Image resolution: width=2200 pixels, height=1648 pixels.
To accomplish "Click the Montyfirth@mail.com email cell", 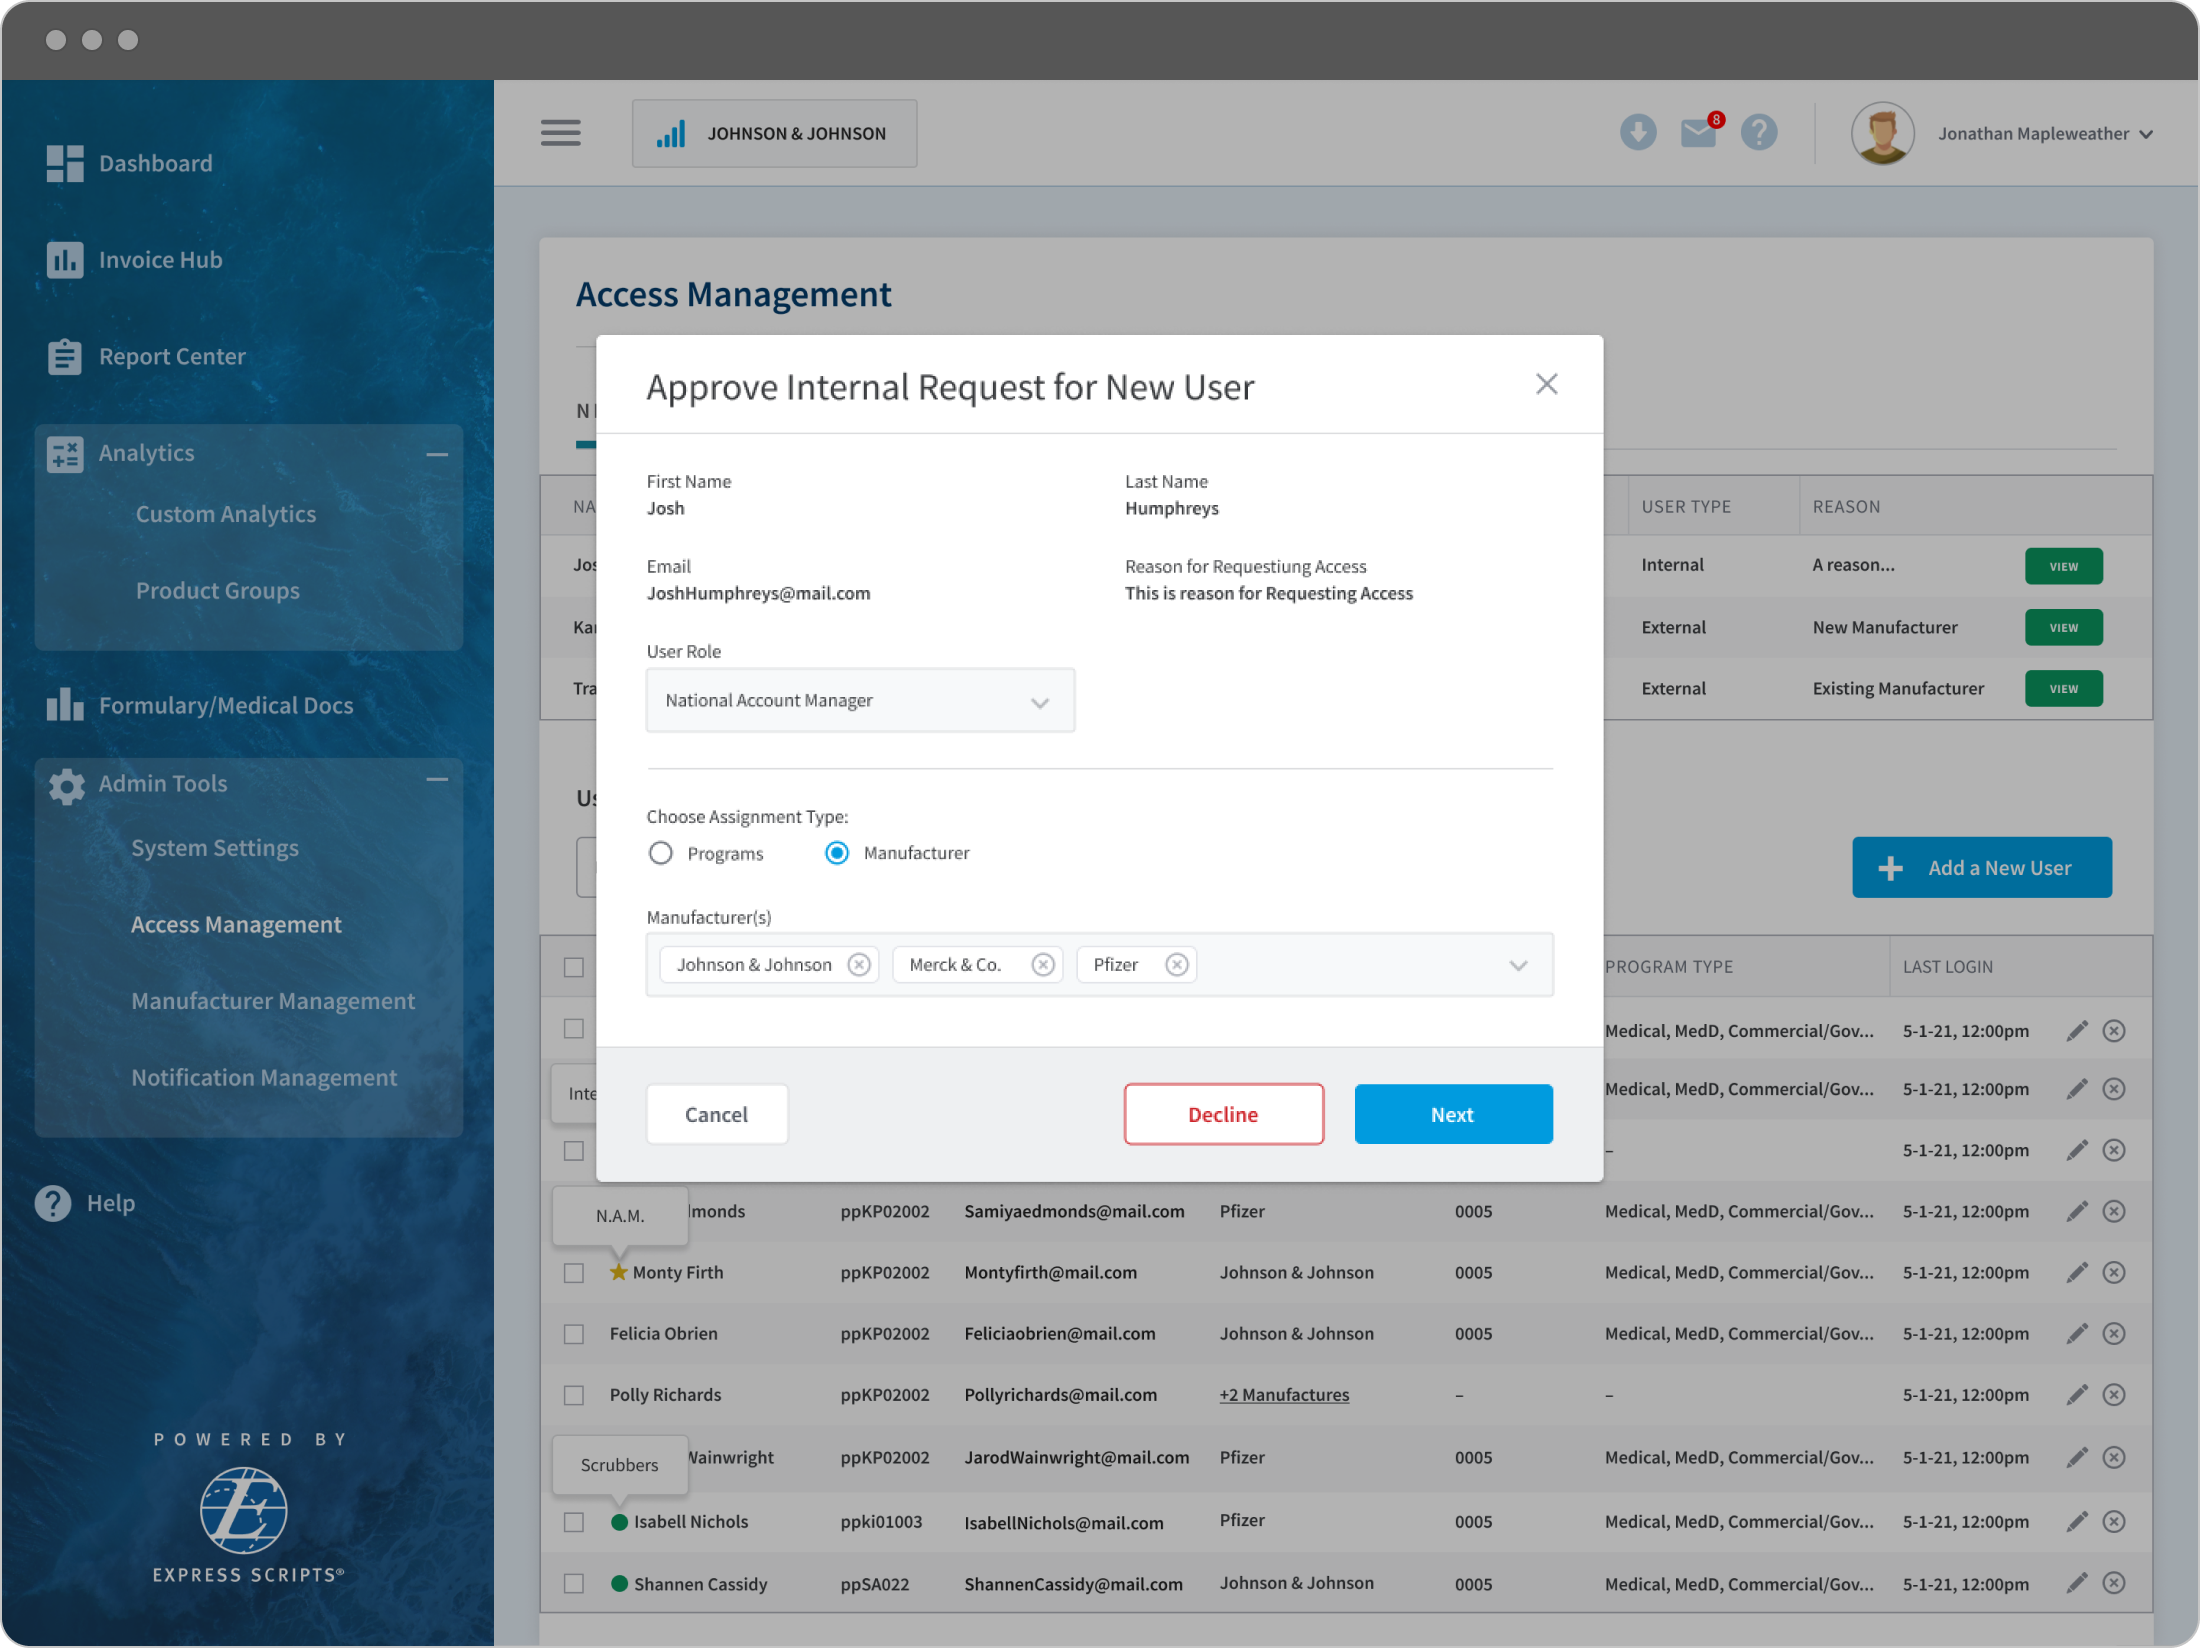I will [x=1050, y=1273].
